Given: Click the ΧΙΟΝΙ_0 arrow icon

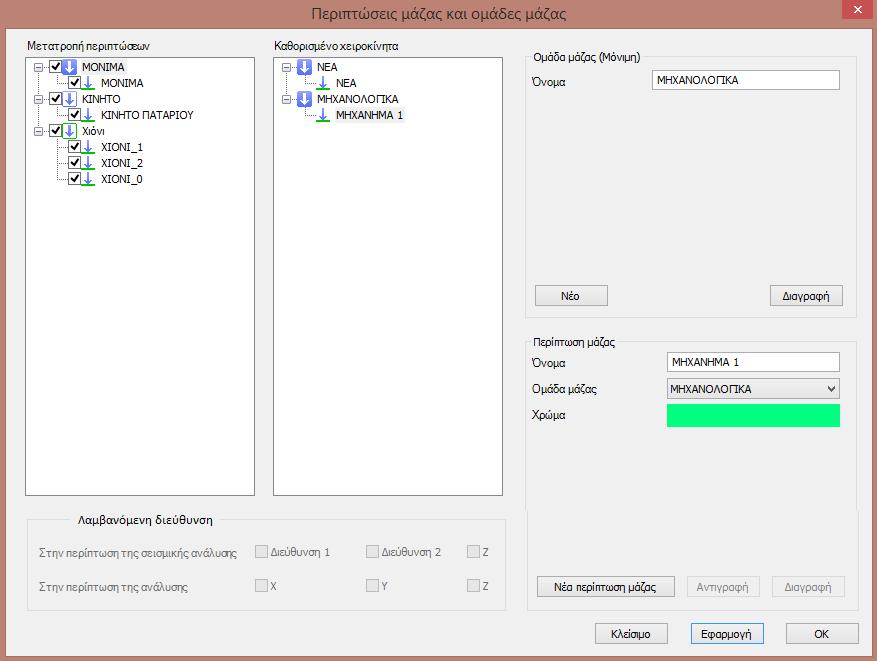Looking at the screenshot, I should pyautogui.click(x=88, y=180).
